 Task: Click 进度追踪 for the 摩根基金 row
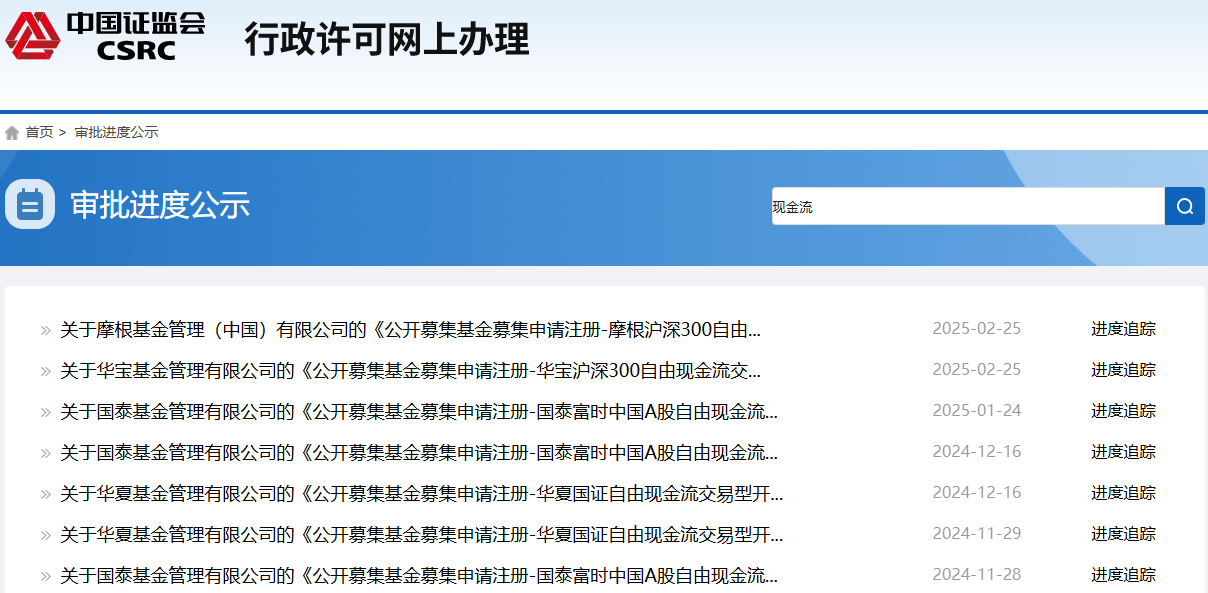[1123, 329]
